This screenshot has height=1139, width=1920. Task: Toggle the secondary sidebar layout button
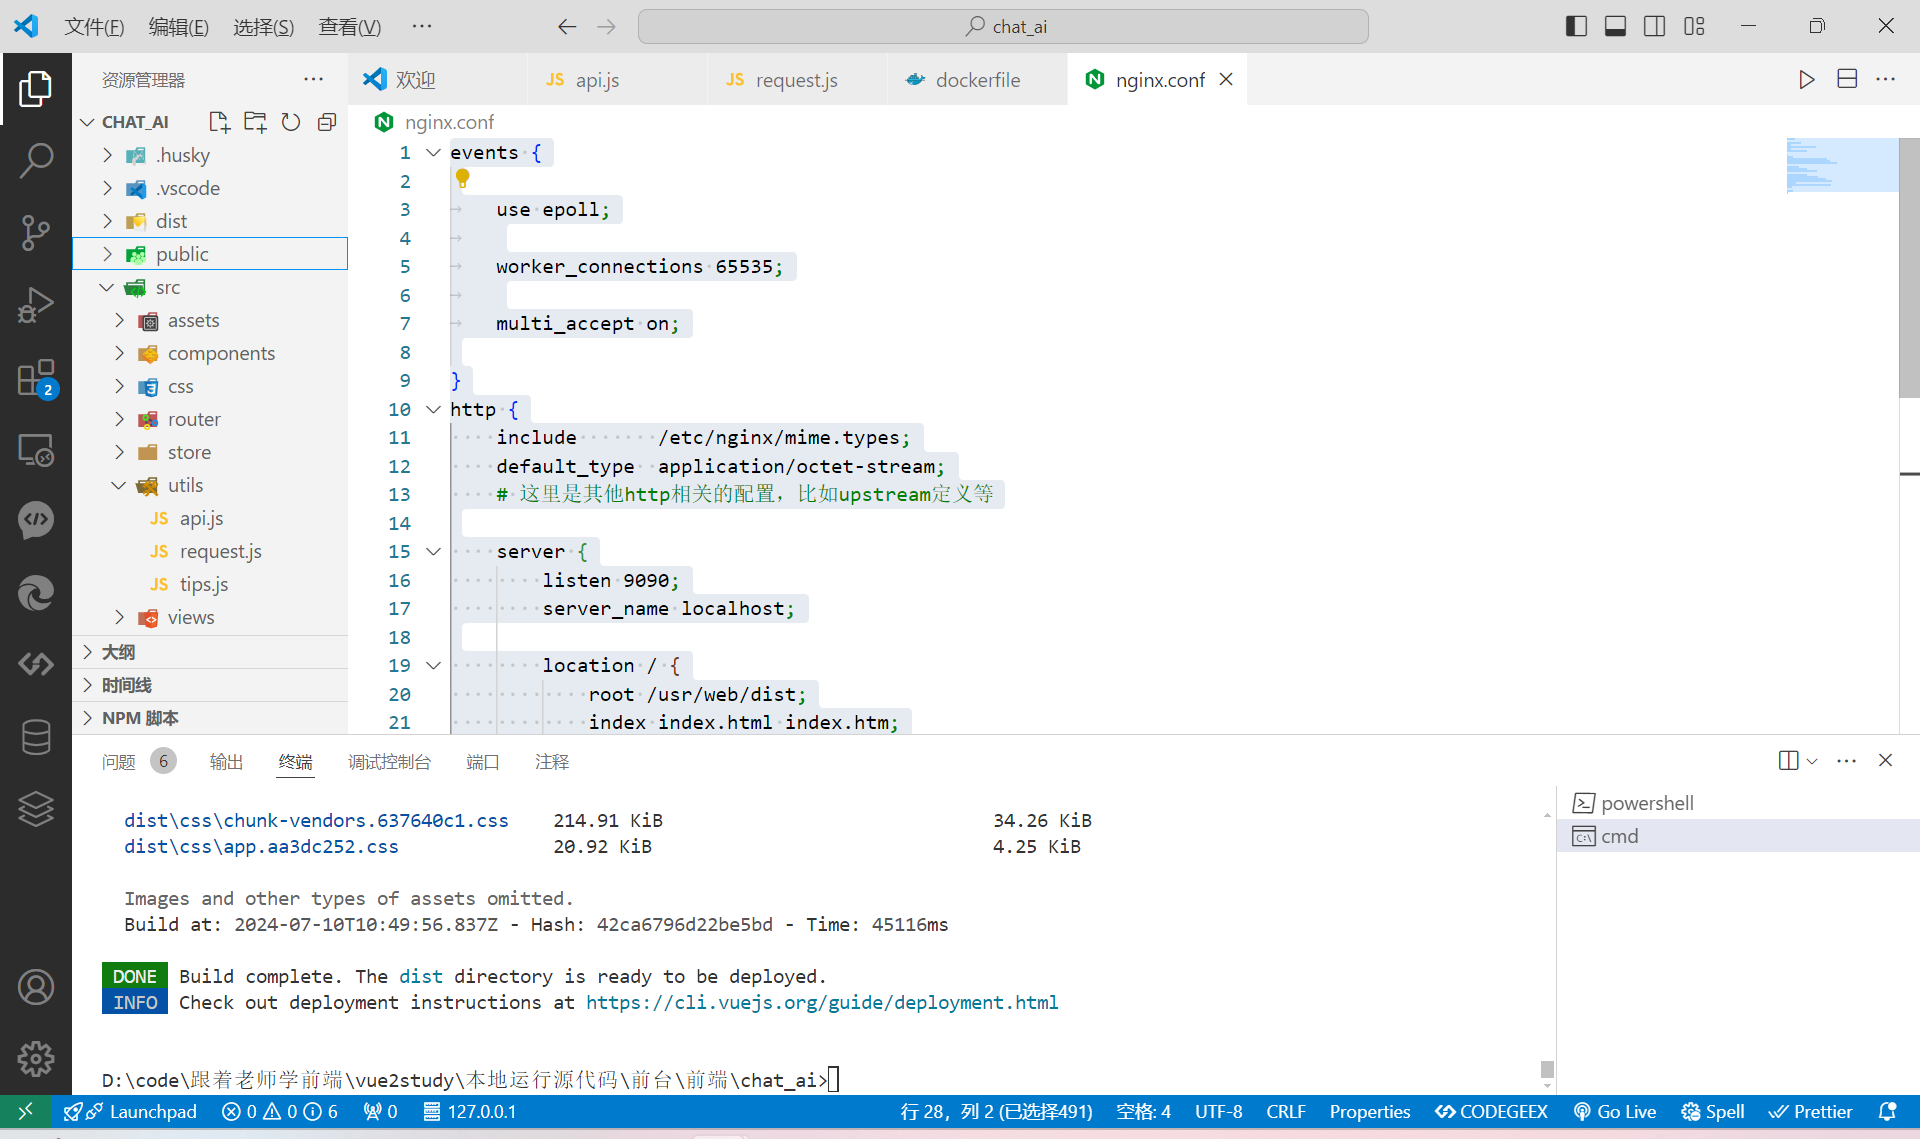pyautogui.click(x=1655, y=27)
